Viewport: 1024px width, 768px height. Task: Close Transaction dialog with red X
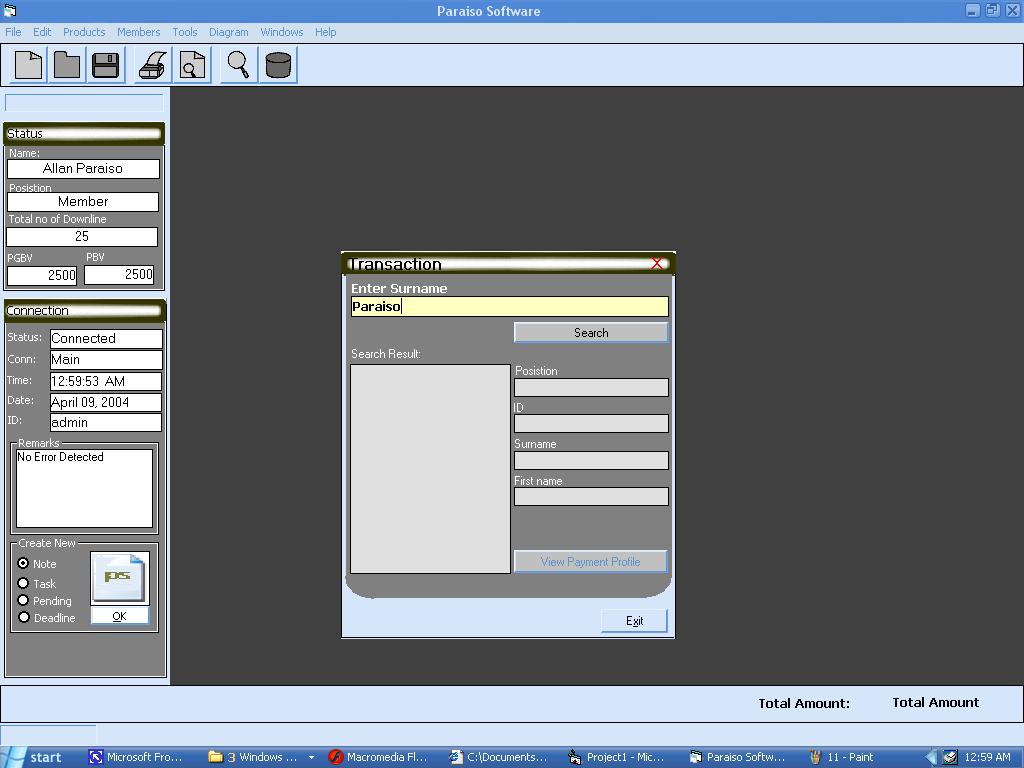[657, 263]
